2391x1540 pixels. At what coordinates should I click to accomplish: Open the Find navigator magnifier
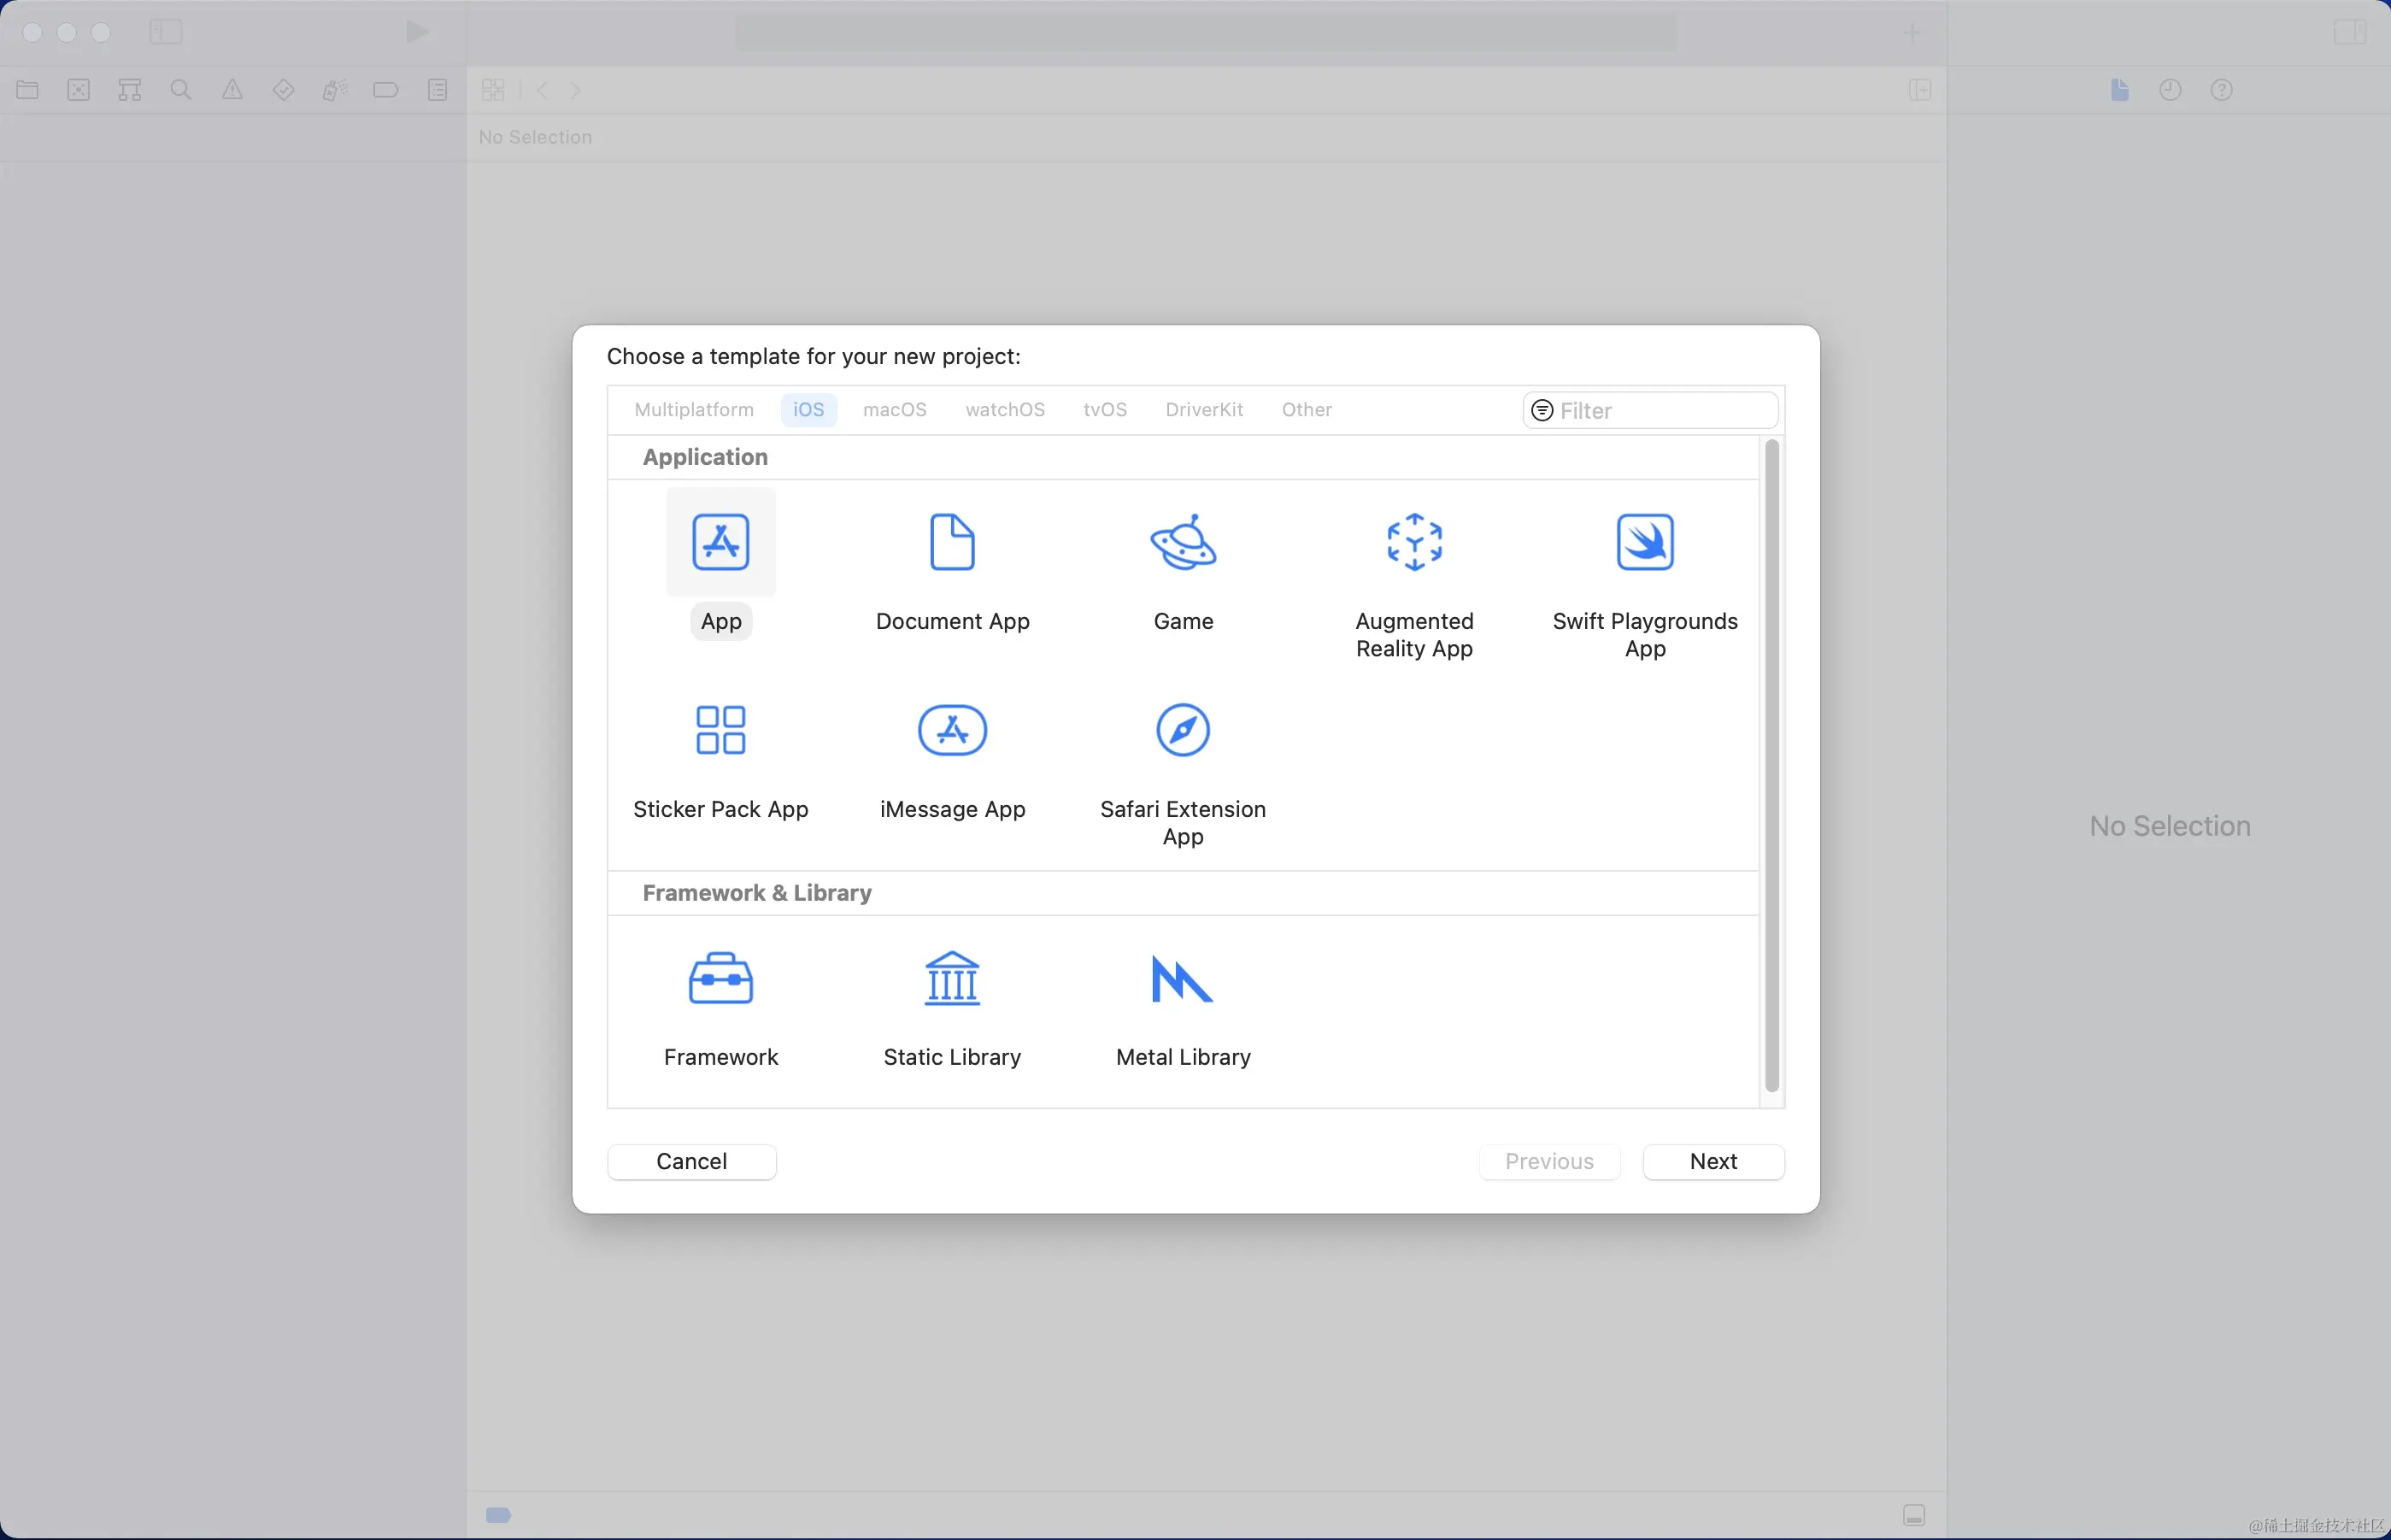pyautogui.click(x=181, y=90)
